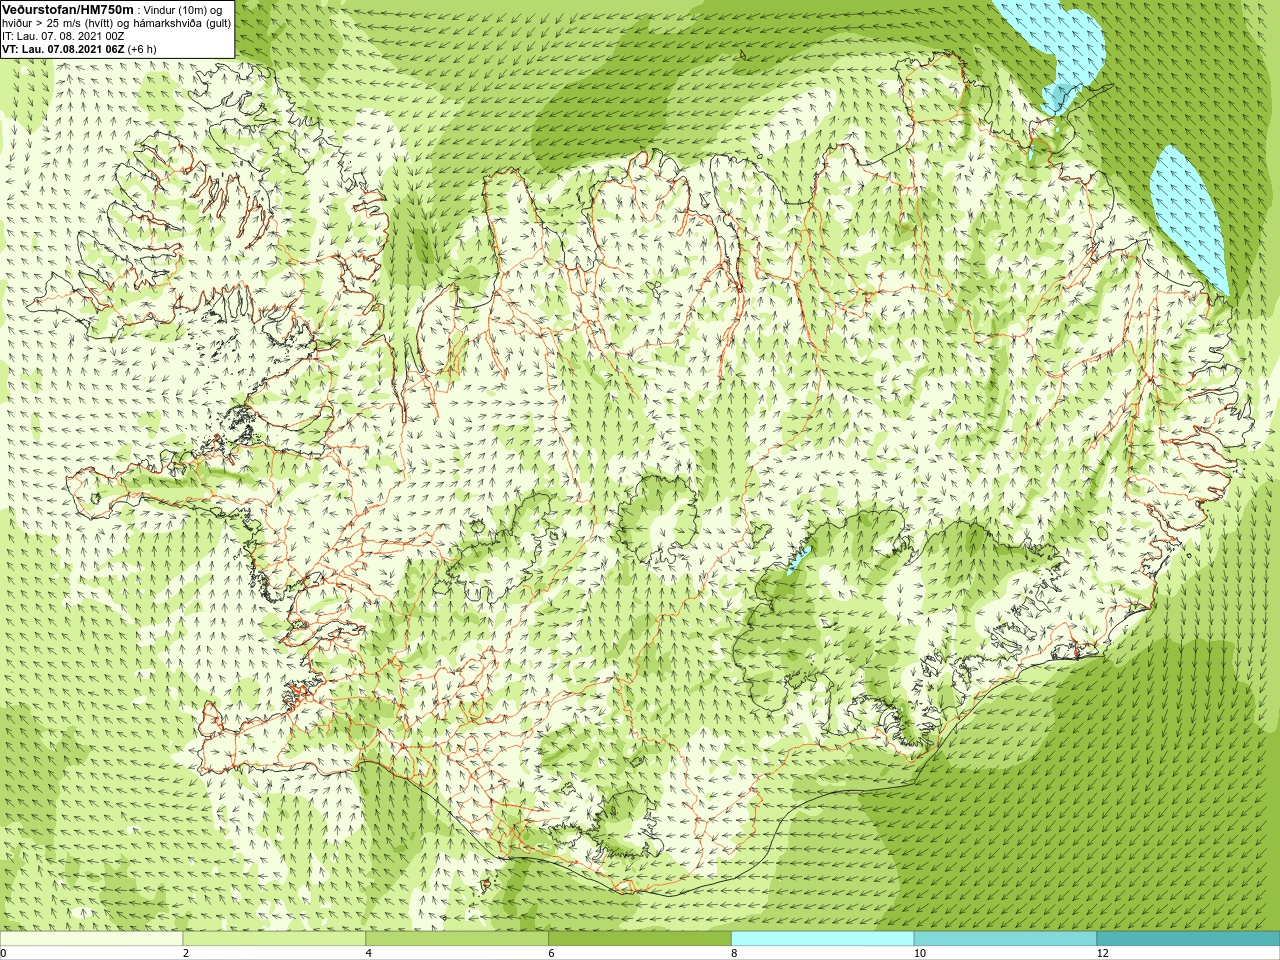Select the 2–4 m/s light green swatch
The height and width of the screenshot is (960, 1280).
[274, 939]
